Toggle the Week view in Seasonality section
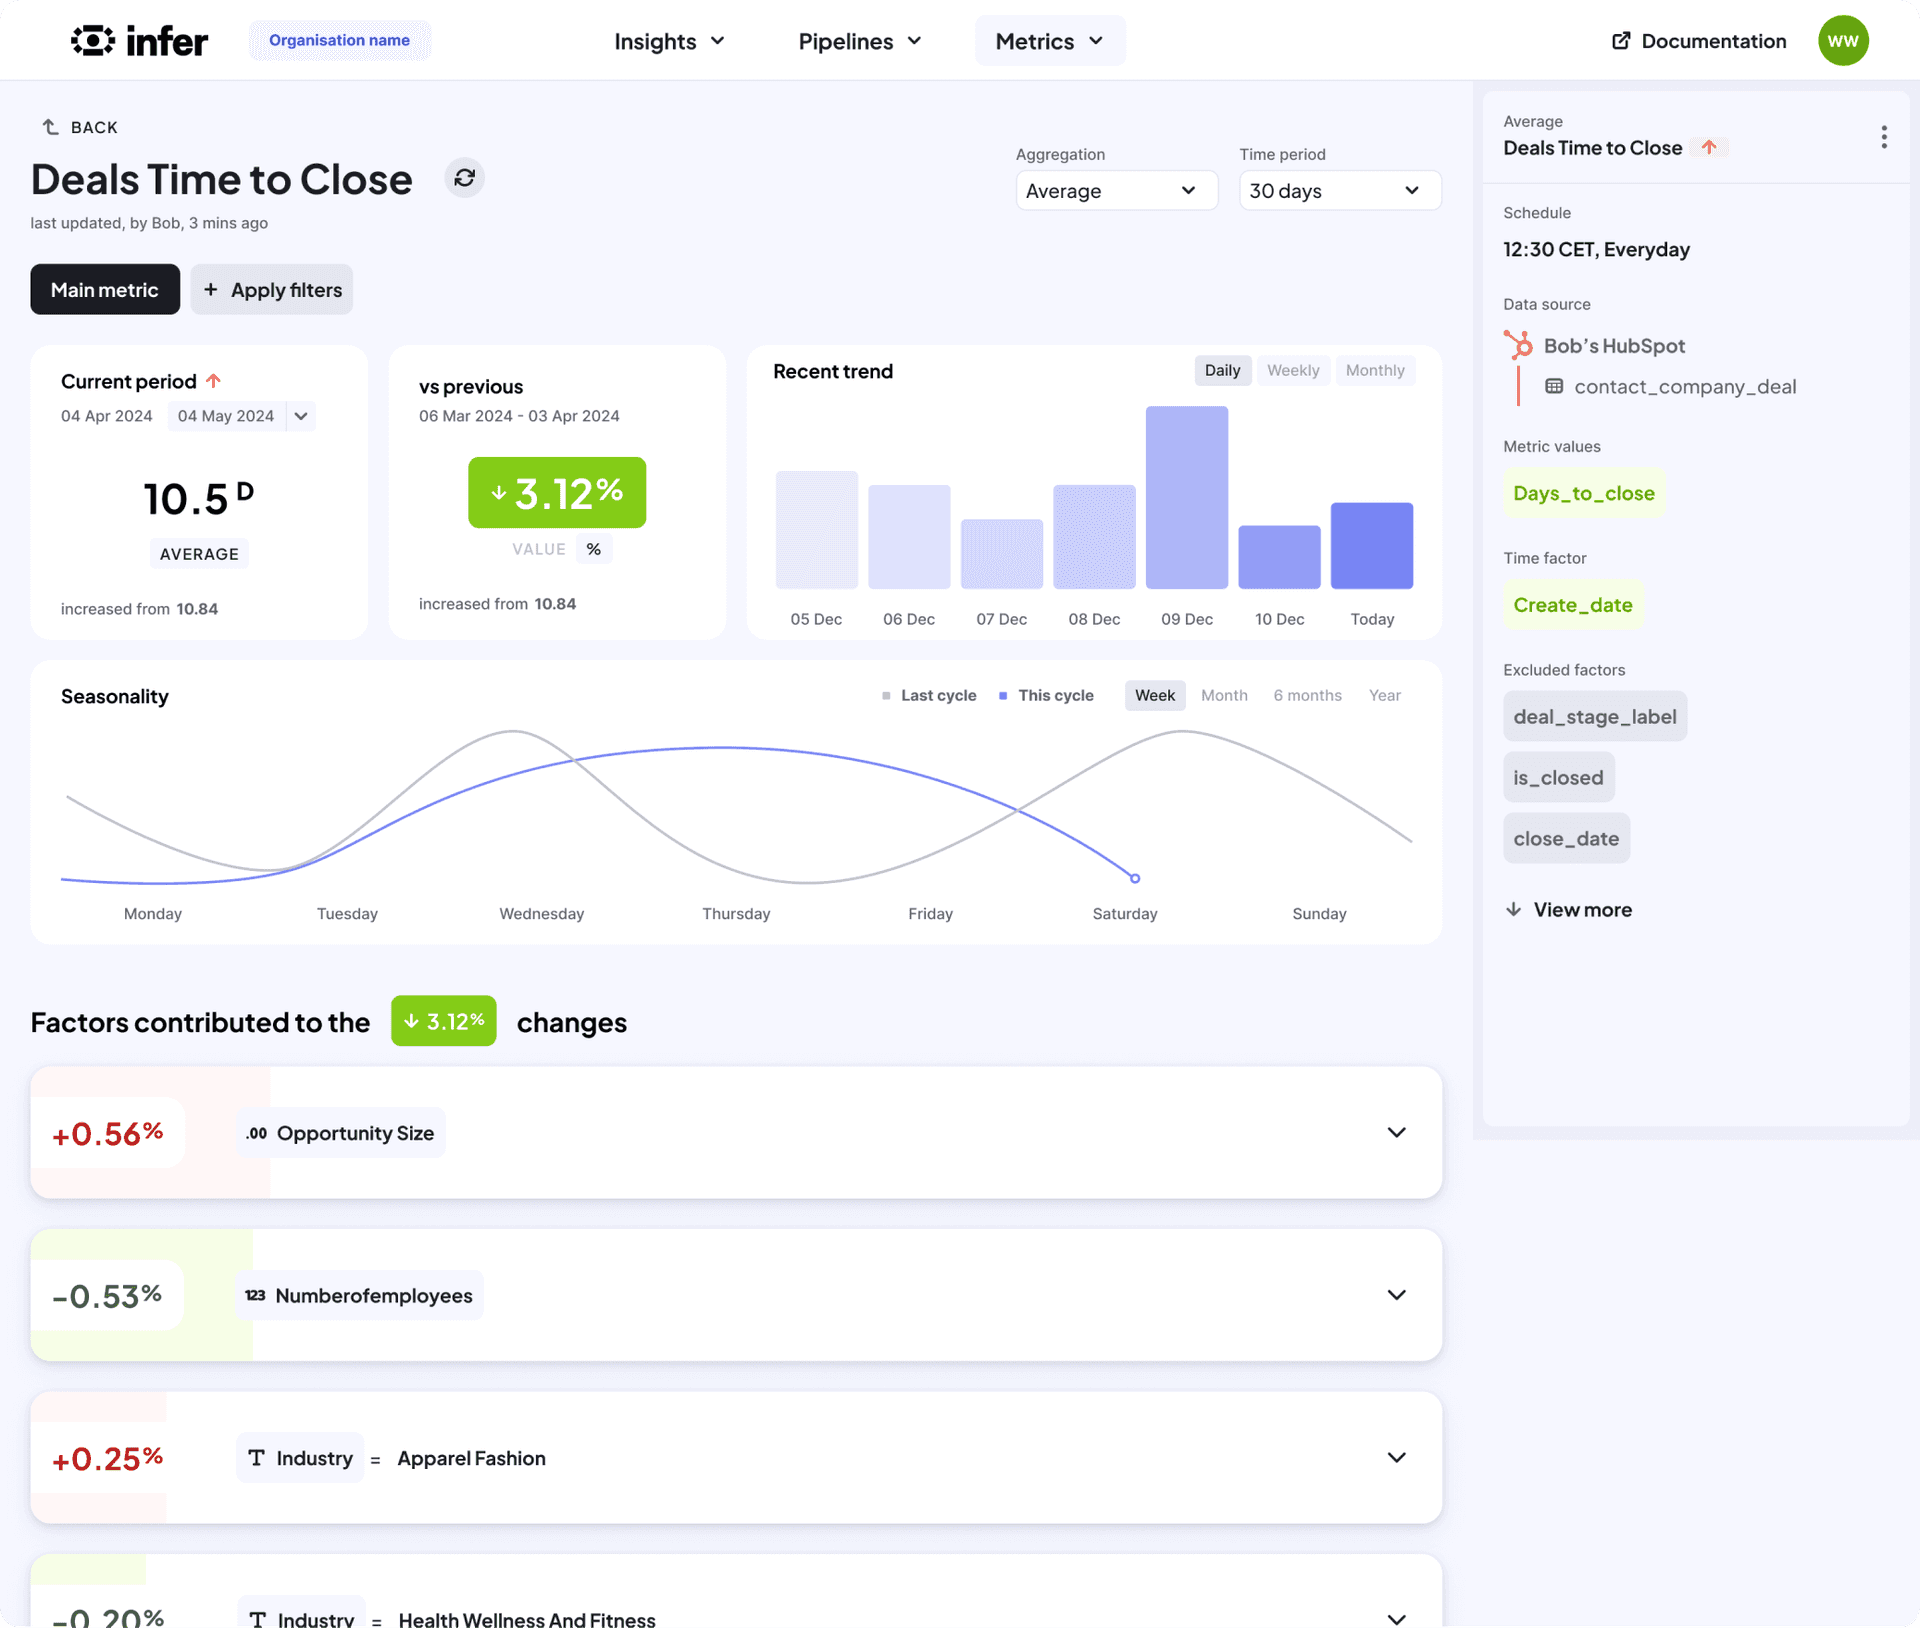 1153,694
